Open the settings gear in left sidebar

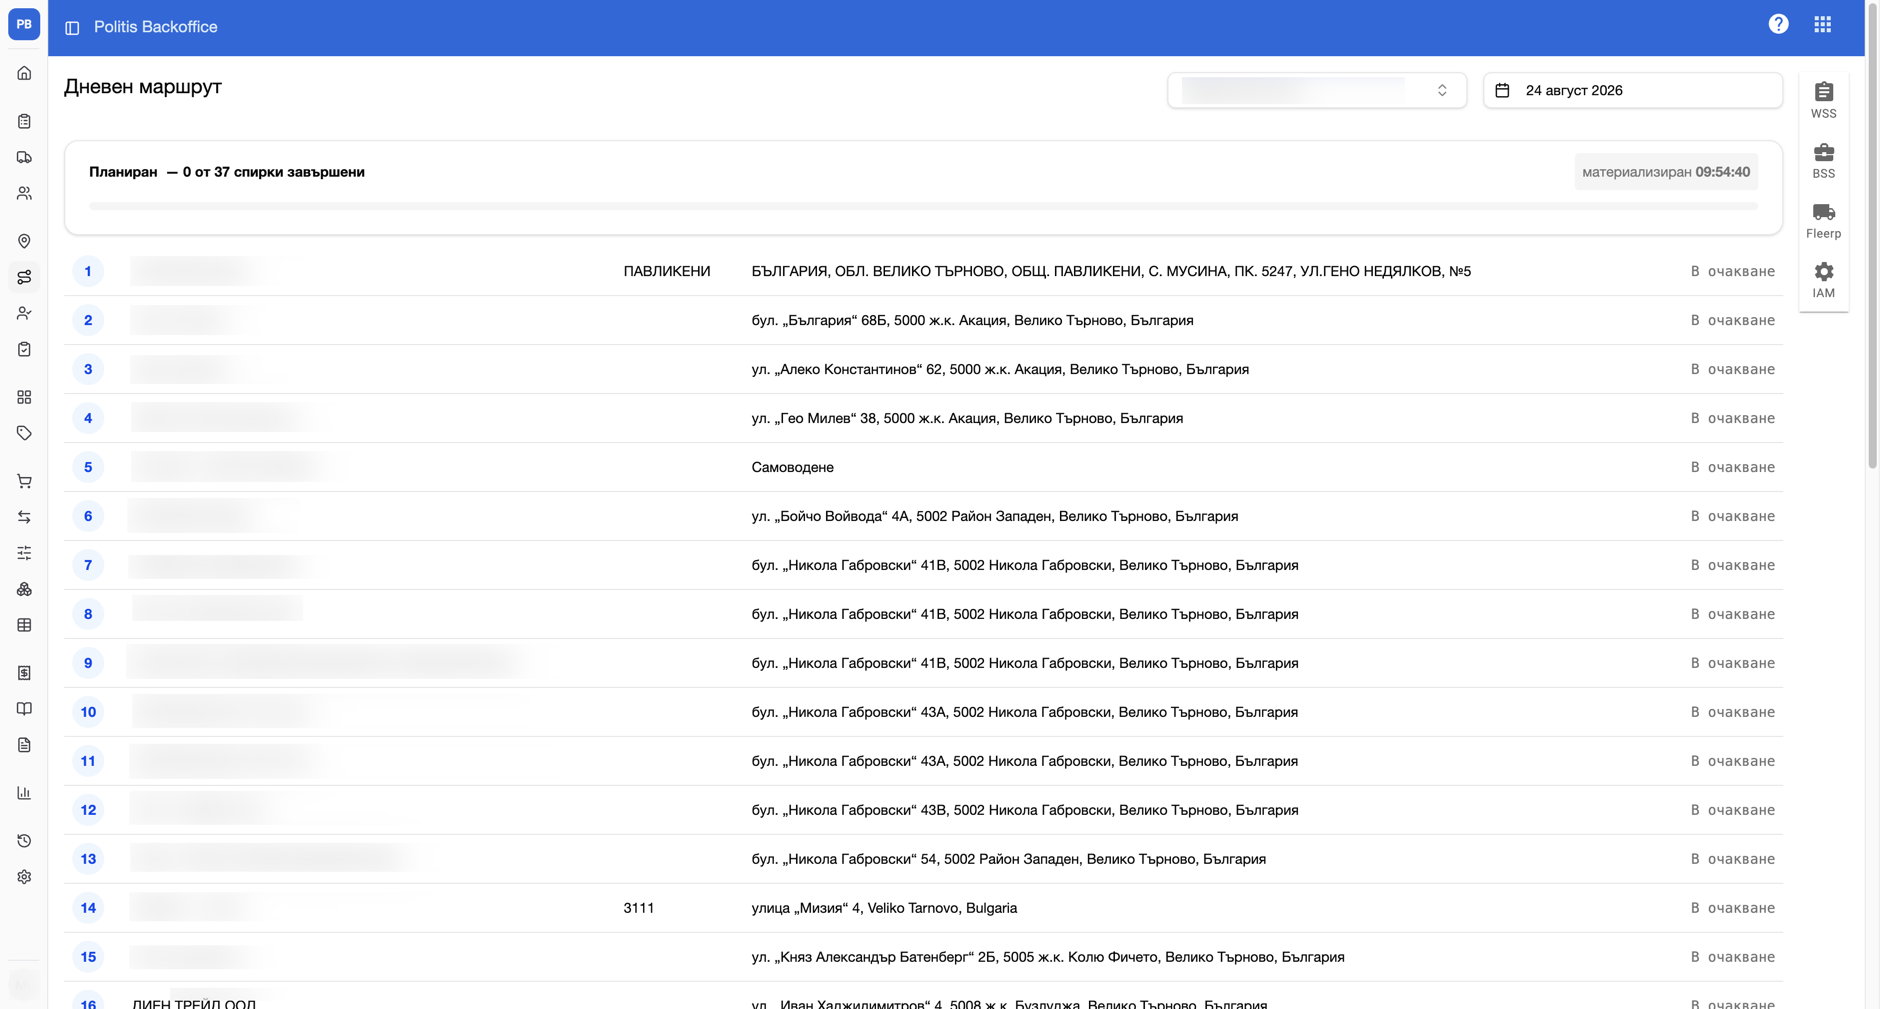coord(24,877)
